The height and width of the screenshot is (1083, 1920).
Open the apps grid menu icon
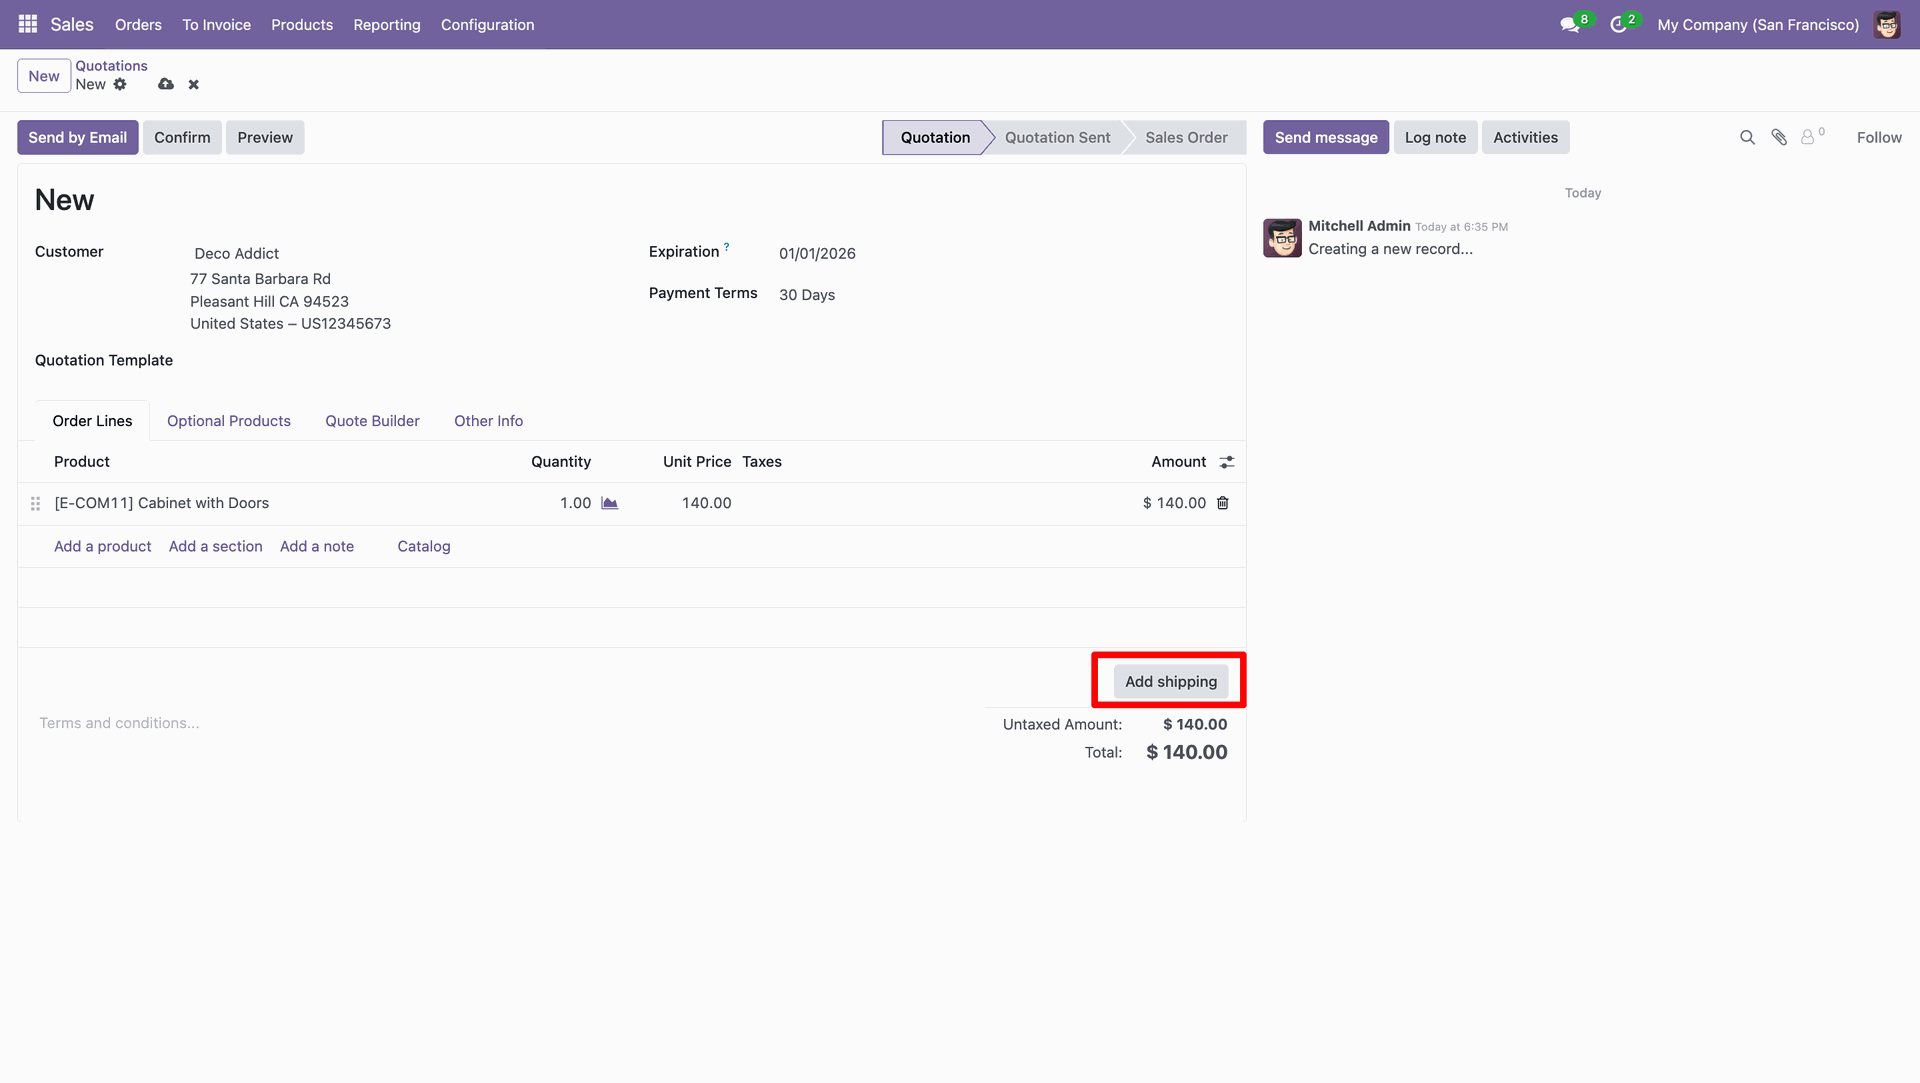click(x=28, y=24)
